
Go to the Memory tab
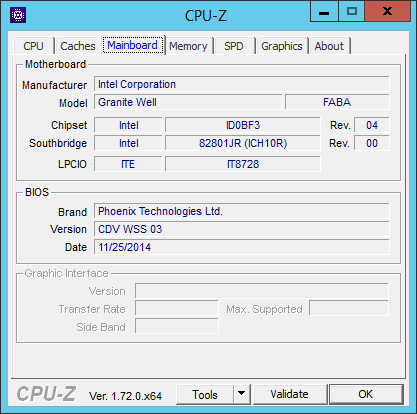click(x=188, y=46)
